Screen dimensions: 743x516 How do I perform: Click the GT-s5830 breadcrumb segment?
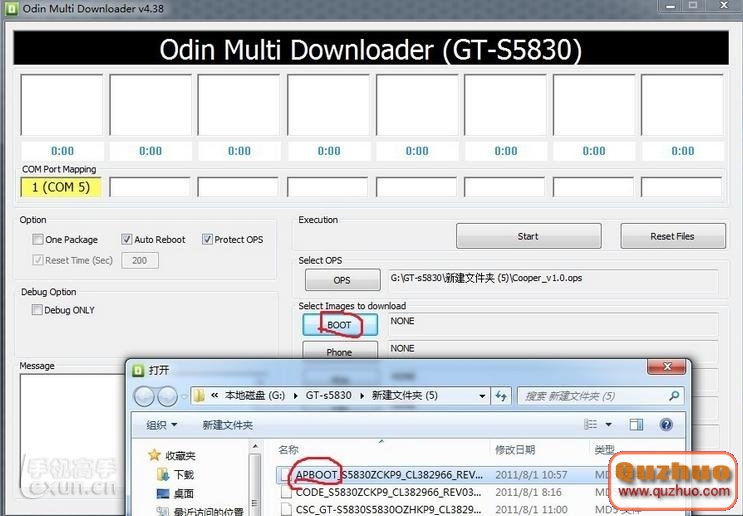(x=329, y=395)
